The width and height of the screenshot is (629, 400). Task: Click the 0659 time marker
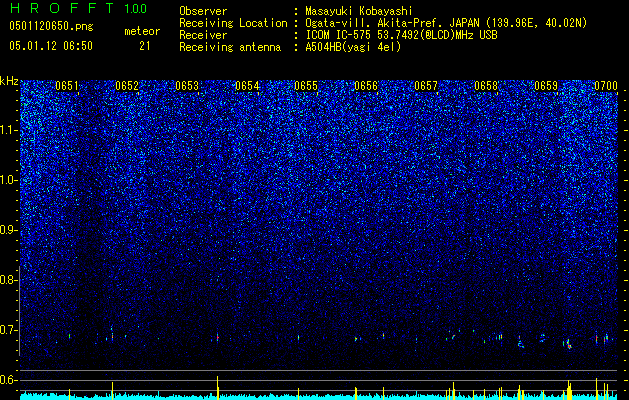click(546, 86)
